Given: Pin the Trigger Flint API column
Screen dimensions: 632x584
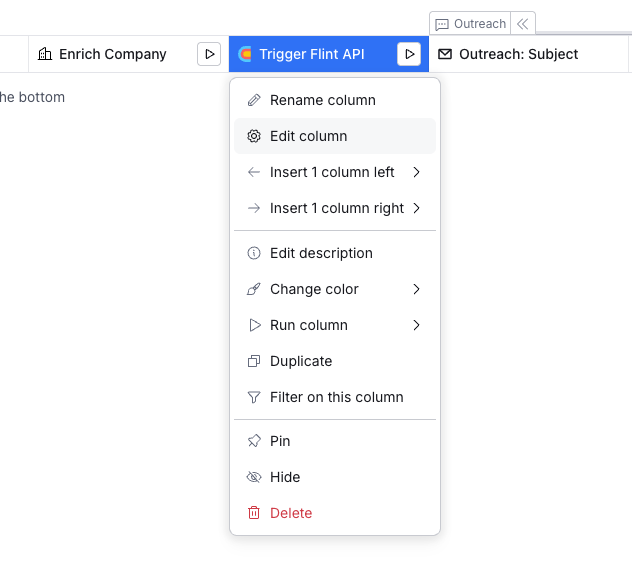Looking at the screenshot, I should tap(254, 441).
